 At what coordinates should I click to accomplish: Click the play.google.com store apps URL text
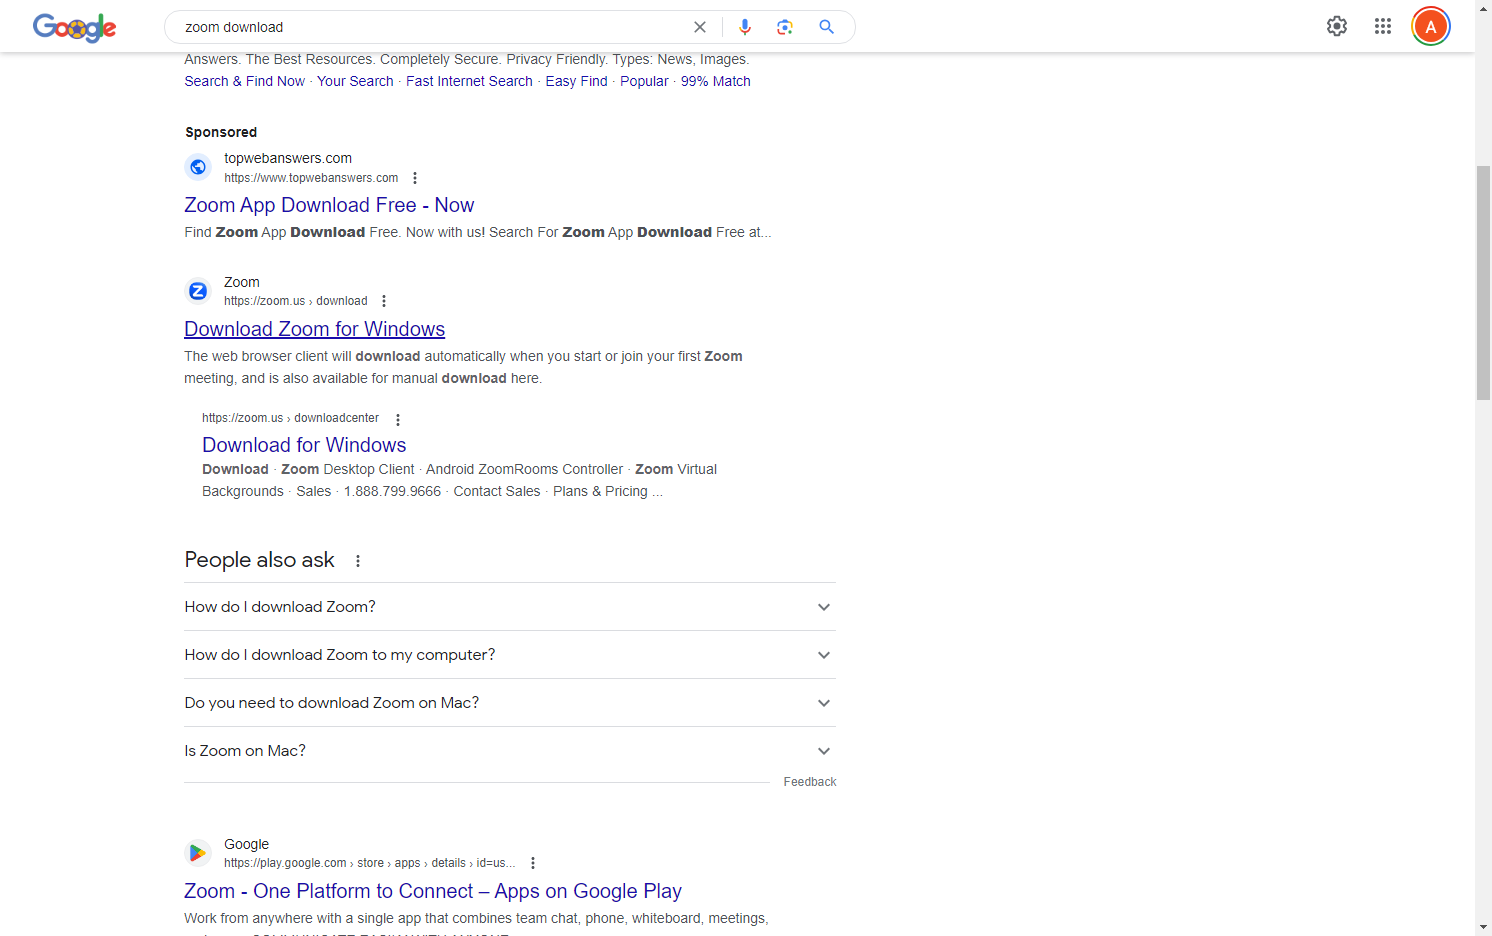coord(370,863)
